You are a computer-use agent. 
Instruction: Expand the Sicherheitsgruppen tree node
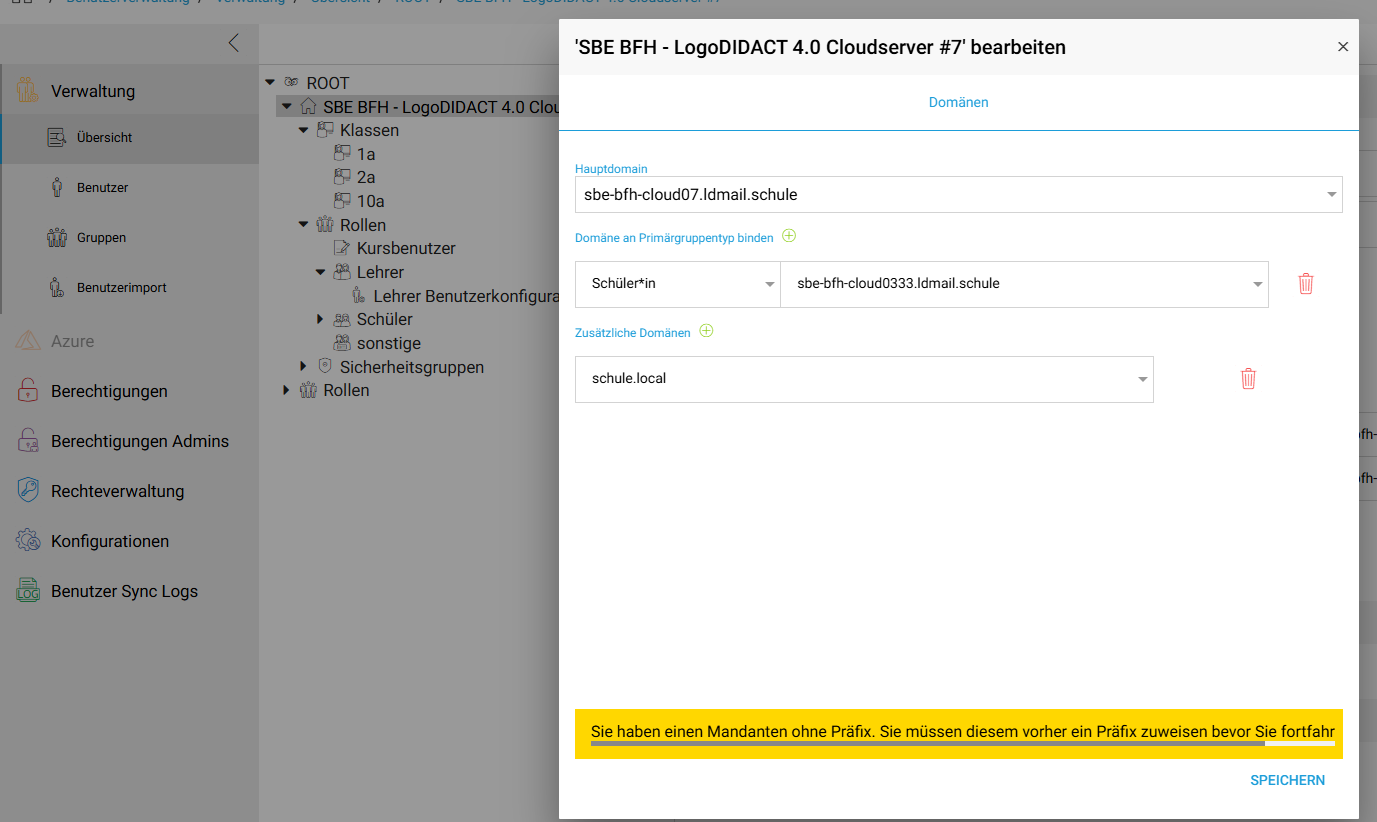[x=303, y=367]
